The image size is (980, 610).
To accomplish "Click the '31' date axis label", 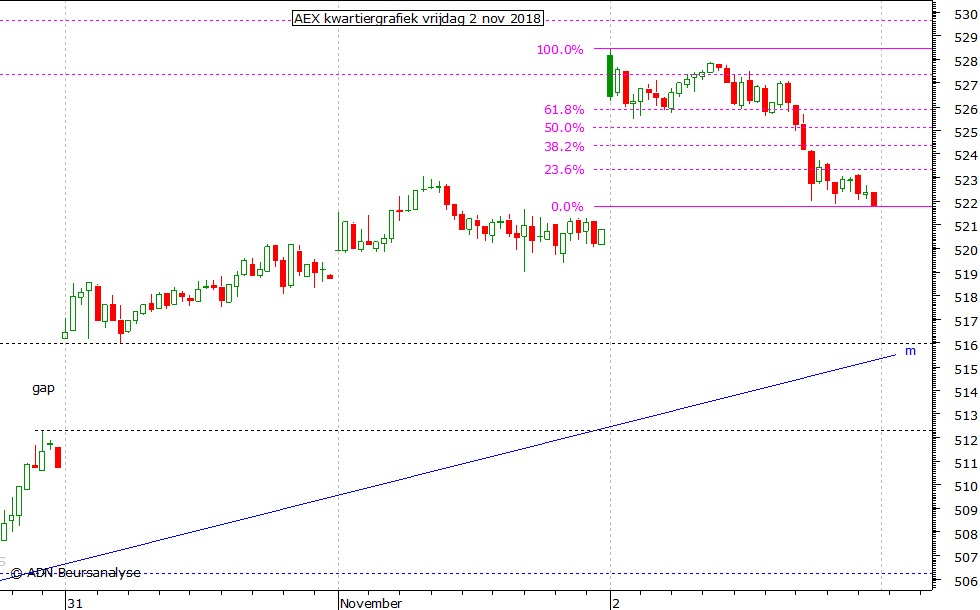I will point(75,603).
